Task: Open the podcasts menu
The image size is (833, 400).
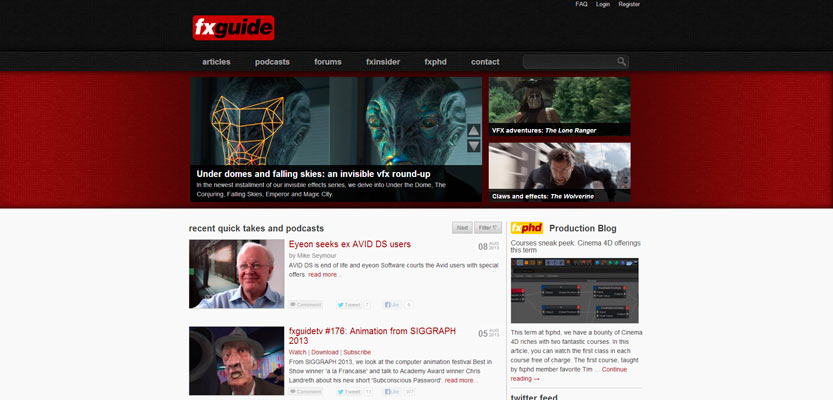Action: pyautogui.click(x=272, y=62)
